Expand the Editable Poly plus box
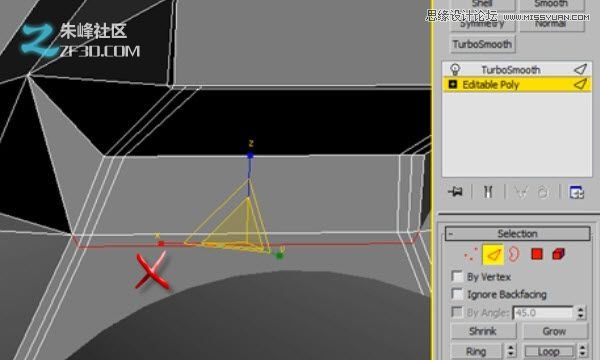This screenshot has width=600, height=360. point(453,84)
